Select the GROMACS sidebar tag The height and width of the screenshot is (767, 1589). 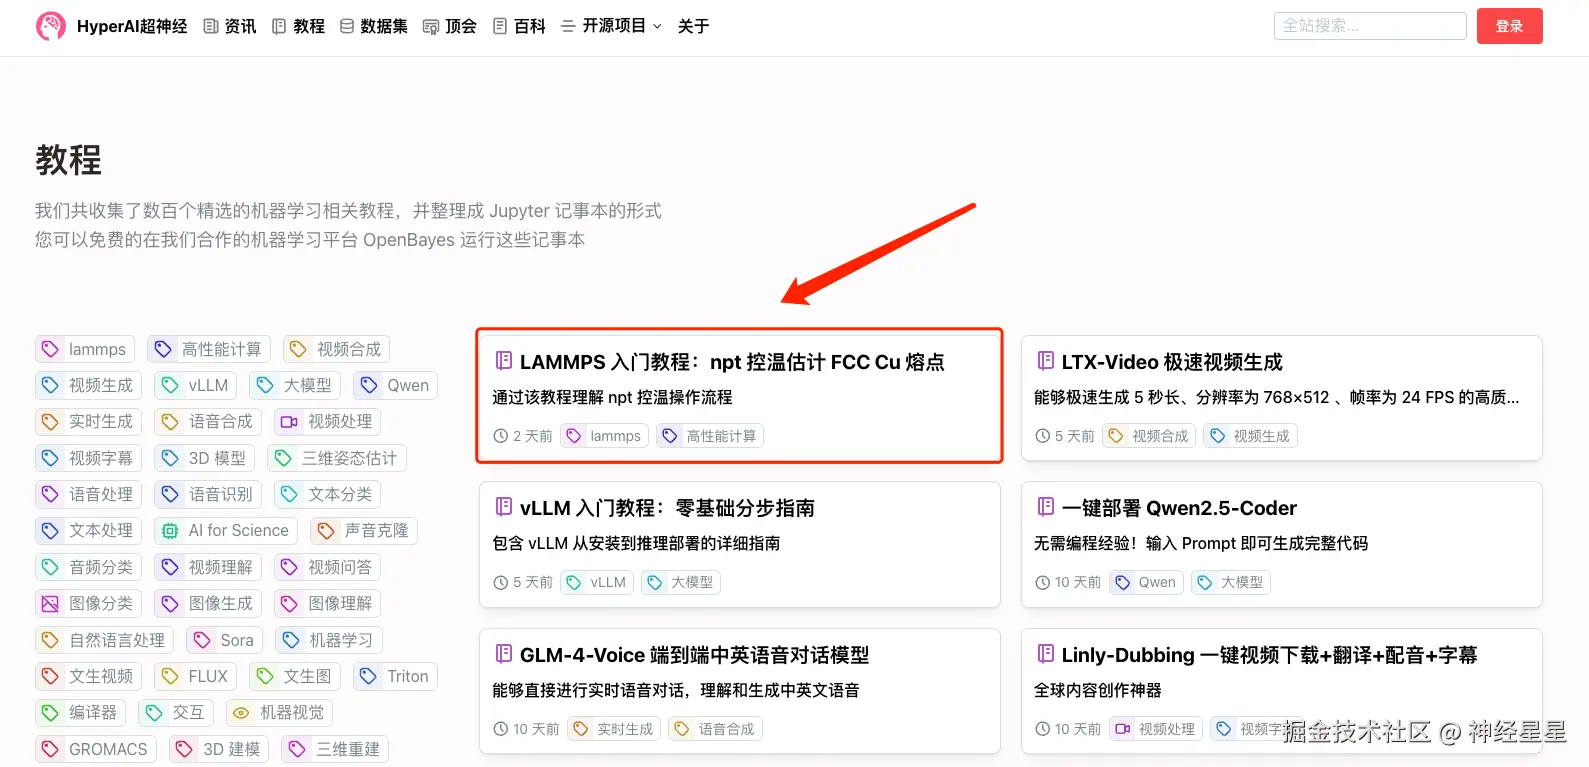(96, 749)
